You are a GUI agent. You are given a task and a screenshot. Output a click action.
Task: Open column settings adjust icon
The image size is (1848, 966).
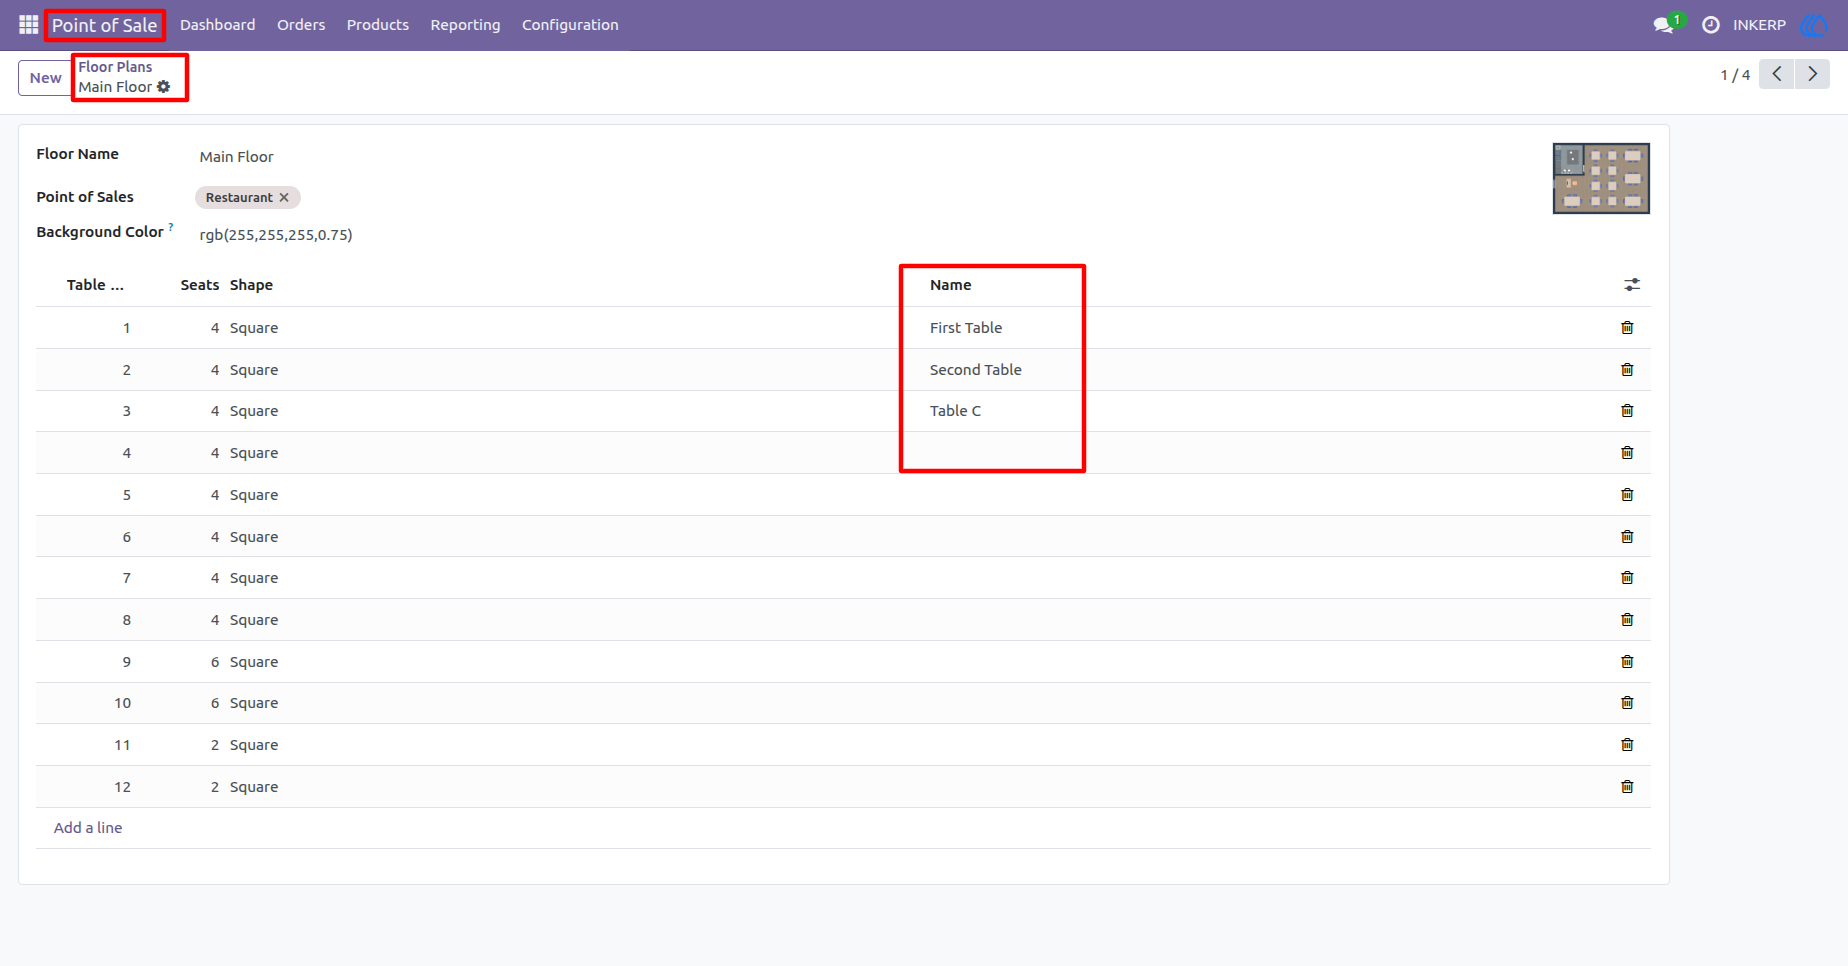1632,285
